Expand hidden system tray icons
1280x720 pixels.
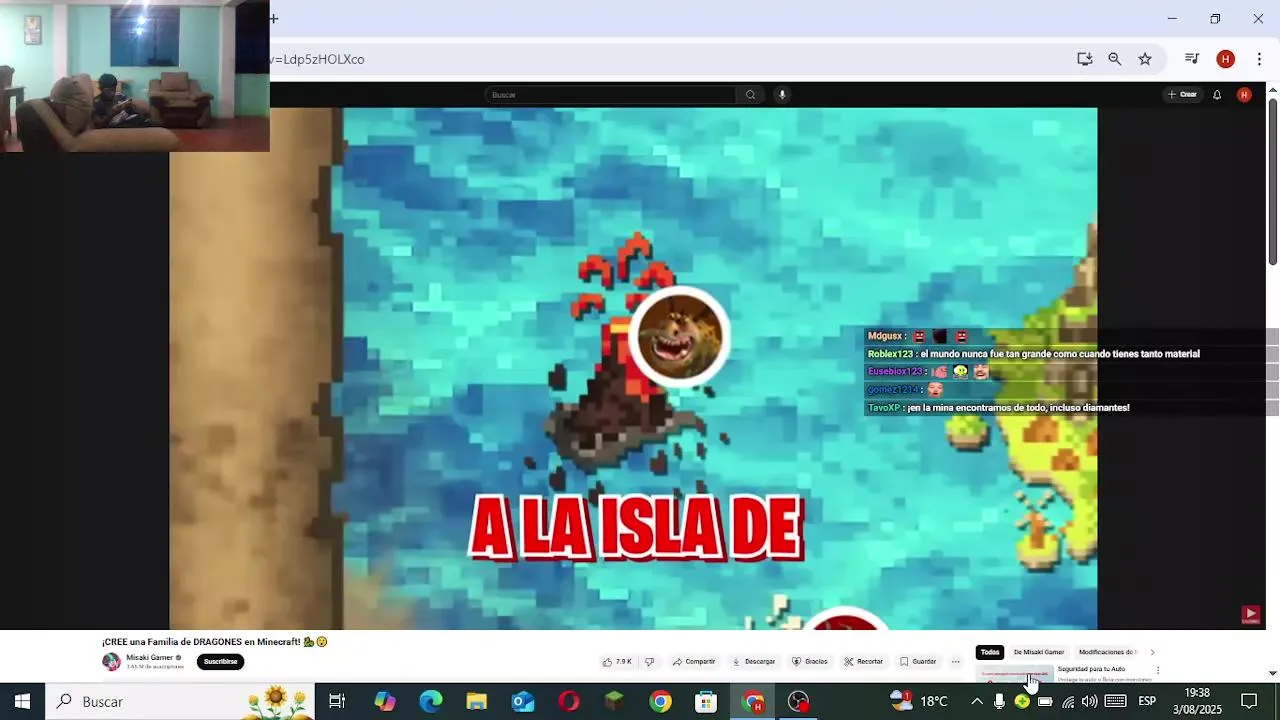tap(977, 701)
